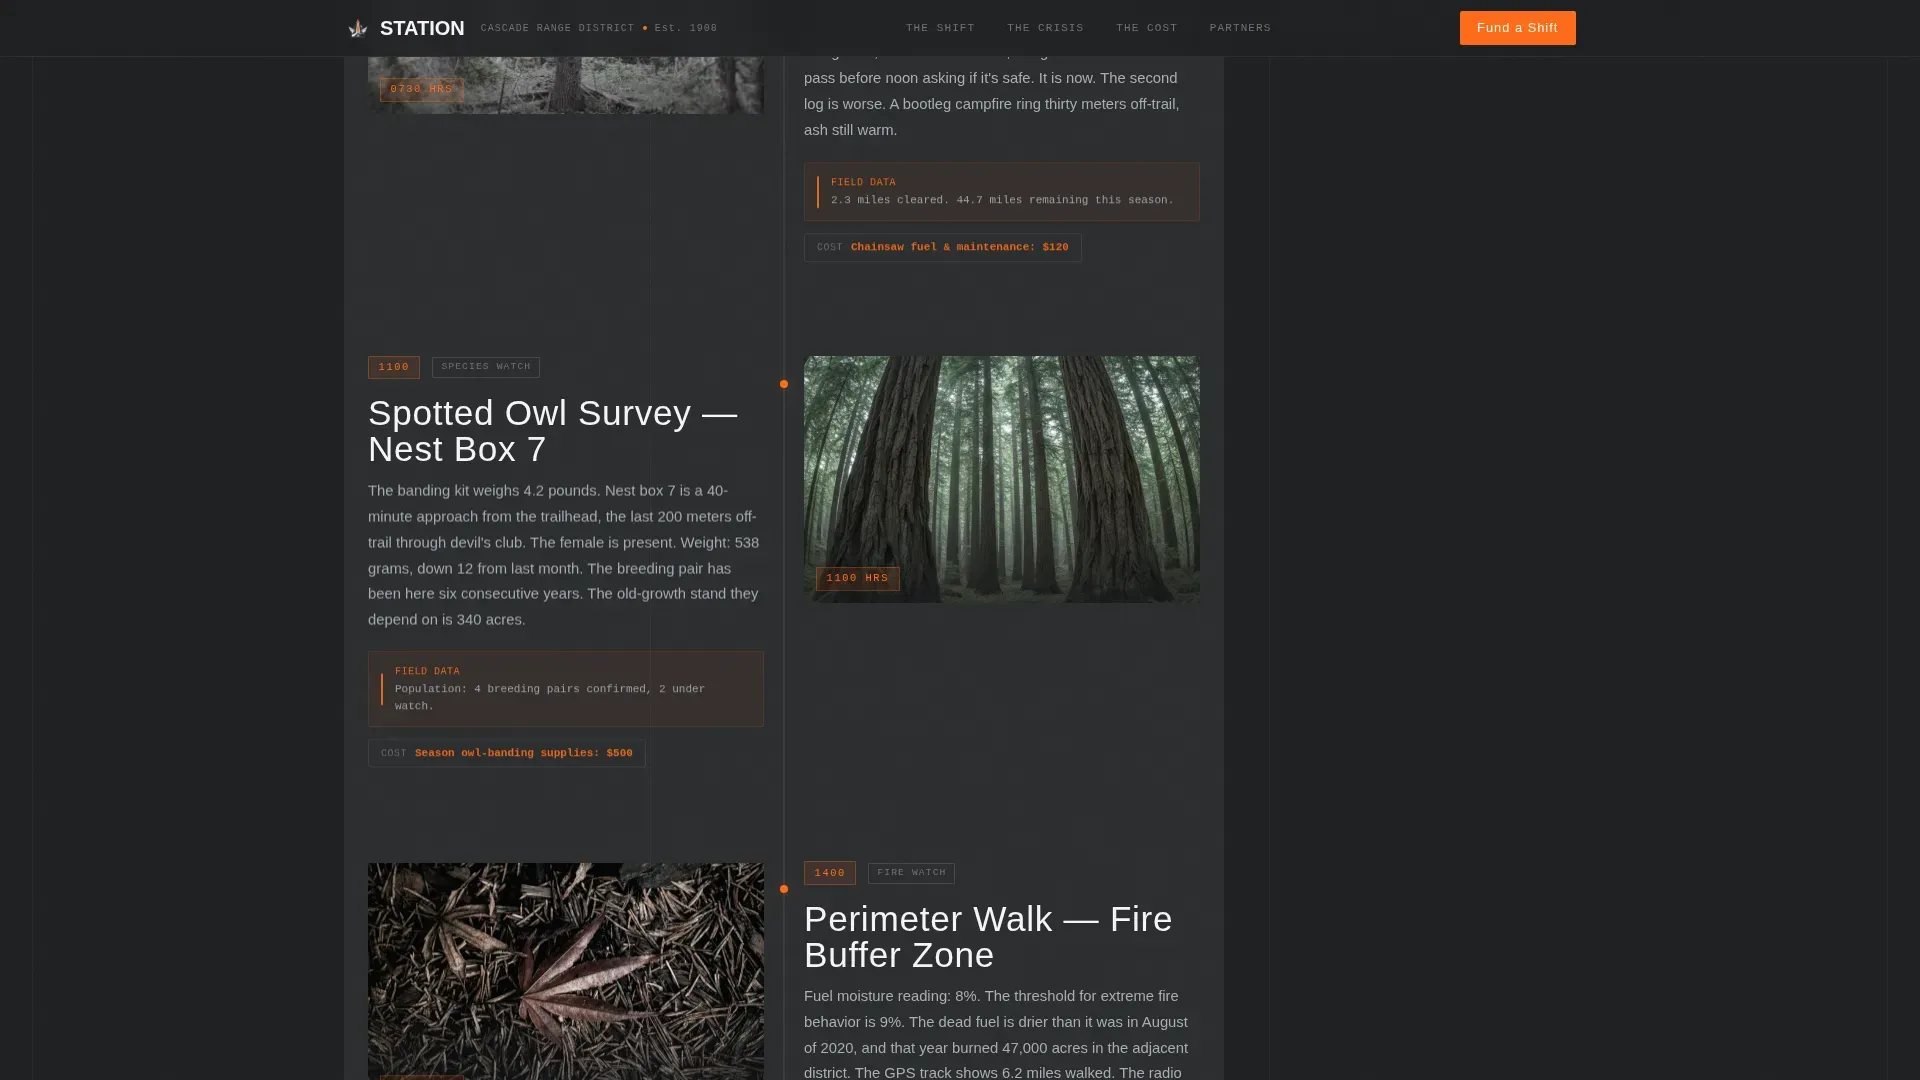Screen dimensions: 1920x1080
Task: Select the PARTNERS nav link
Action: [x=1240, y=28]
